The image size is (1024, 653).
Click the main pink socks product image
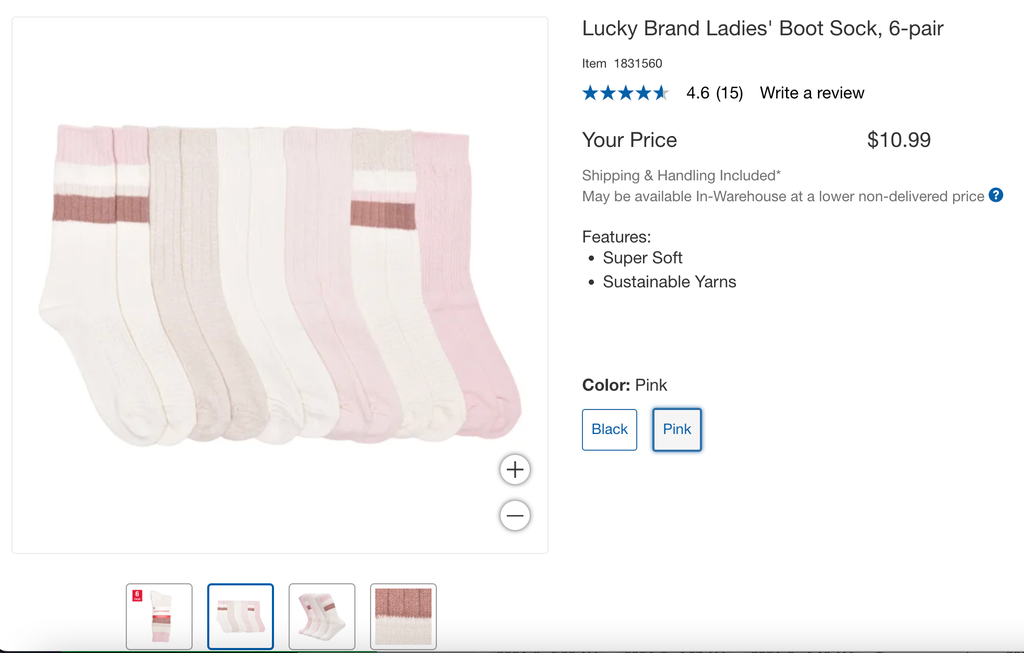(x=280, y=285)
